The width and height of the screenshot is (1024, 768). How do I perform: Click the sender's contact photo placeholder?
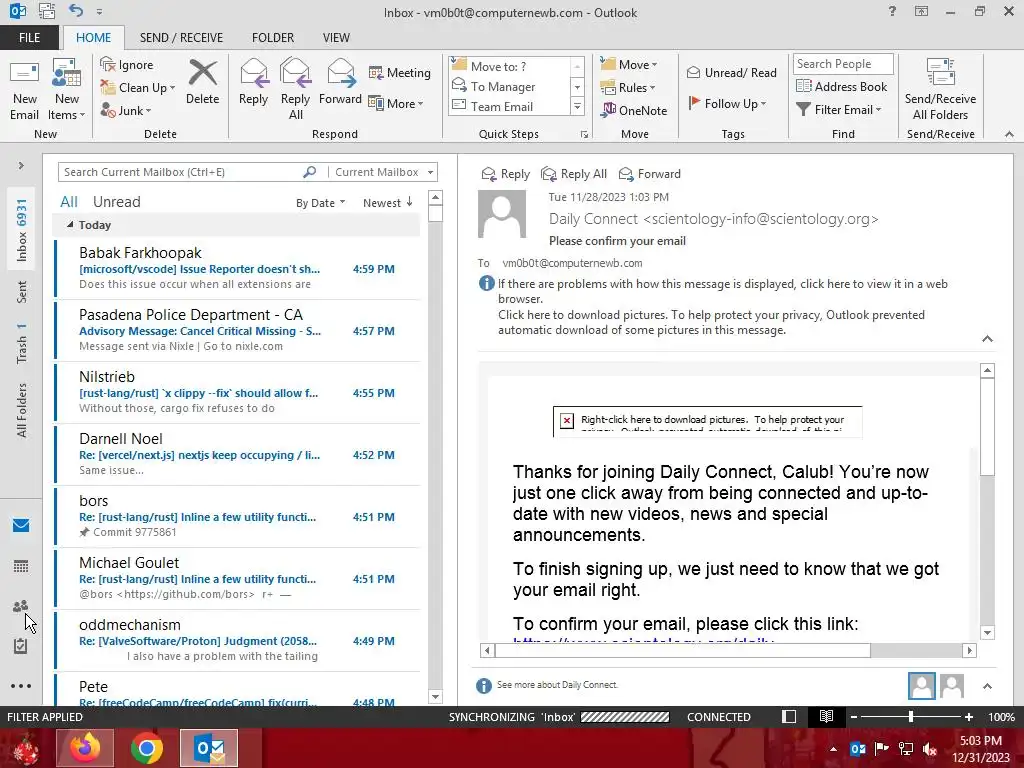pyautogui.click(x=502, y=214)
